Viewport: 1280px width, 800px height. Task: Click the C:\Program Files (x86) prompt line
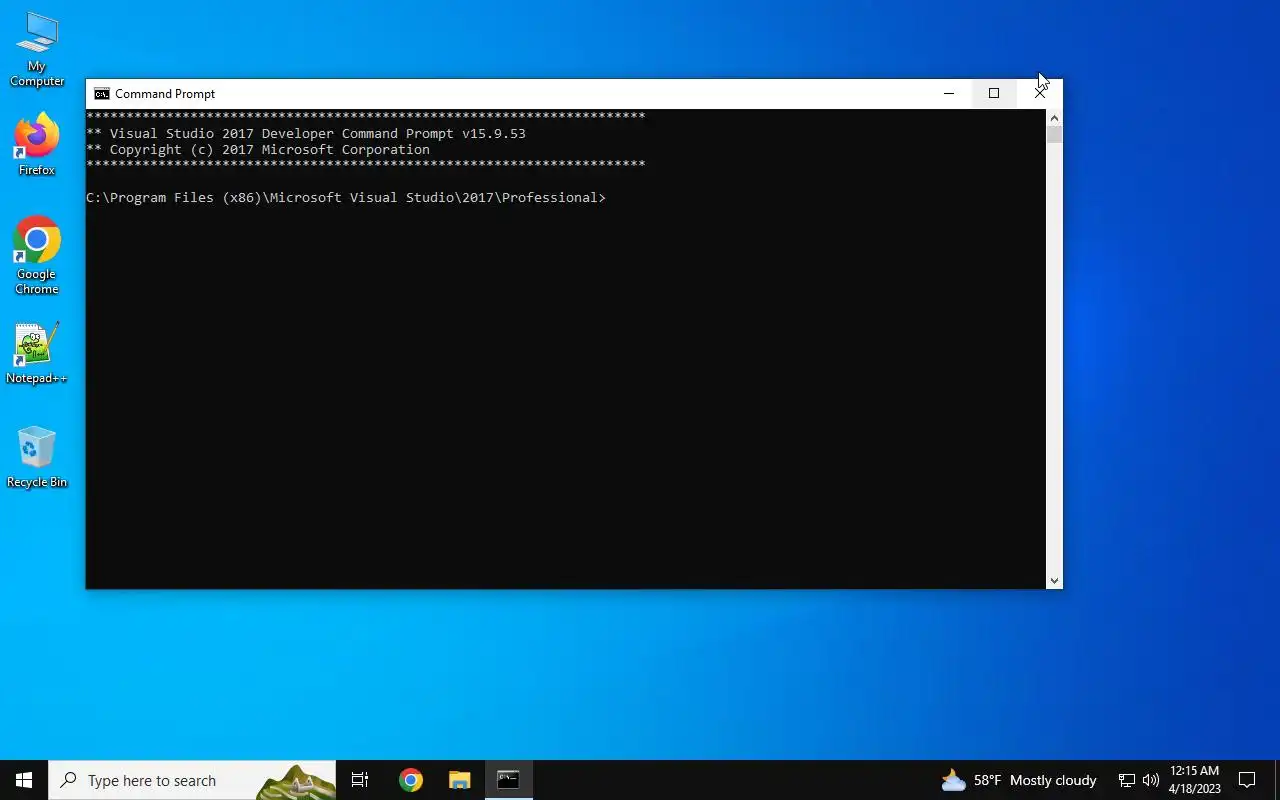pyautogui.click(x=346, y=198)
